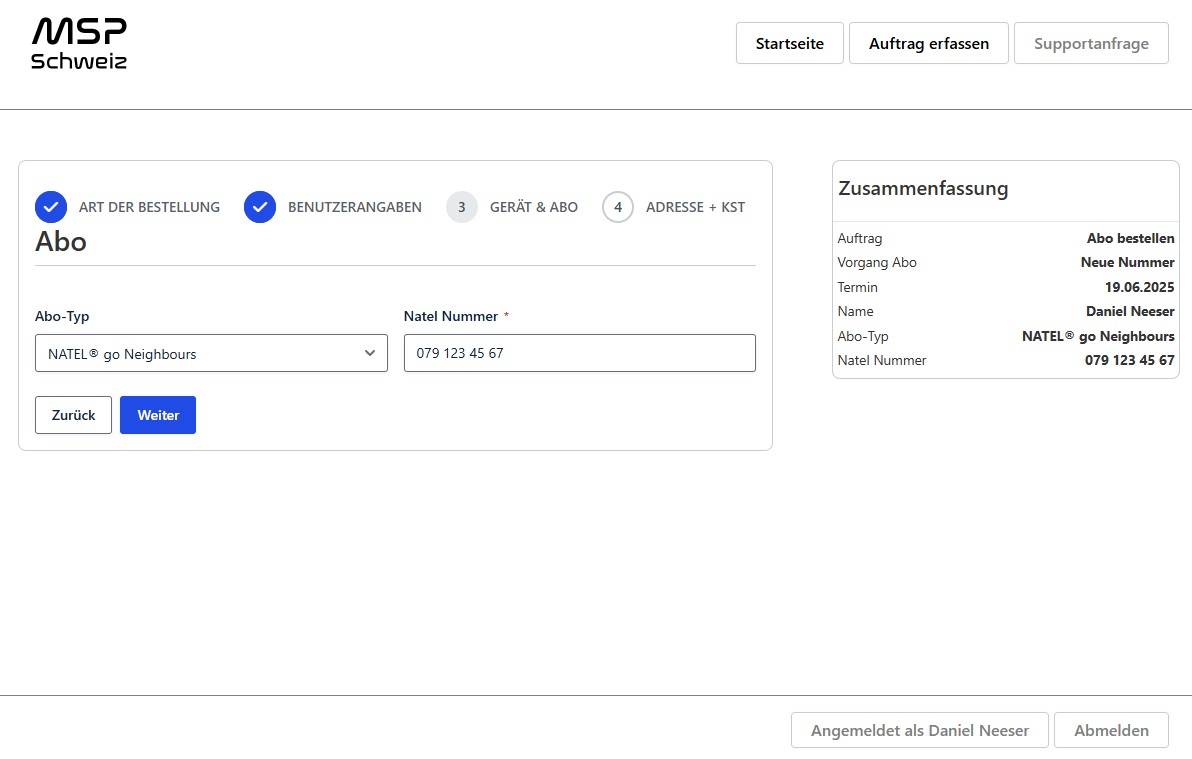Click the Supportanfrage navigation button

[x=1091, y=43]
